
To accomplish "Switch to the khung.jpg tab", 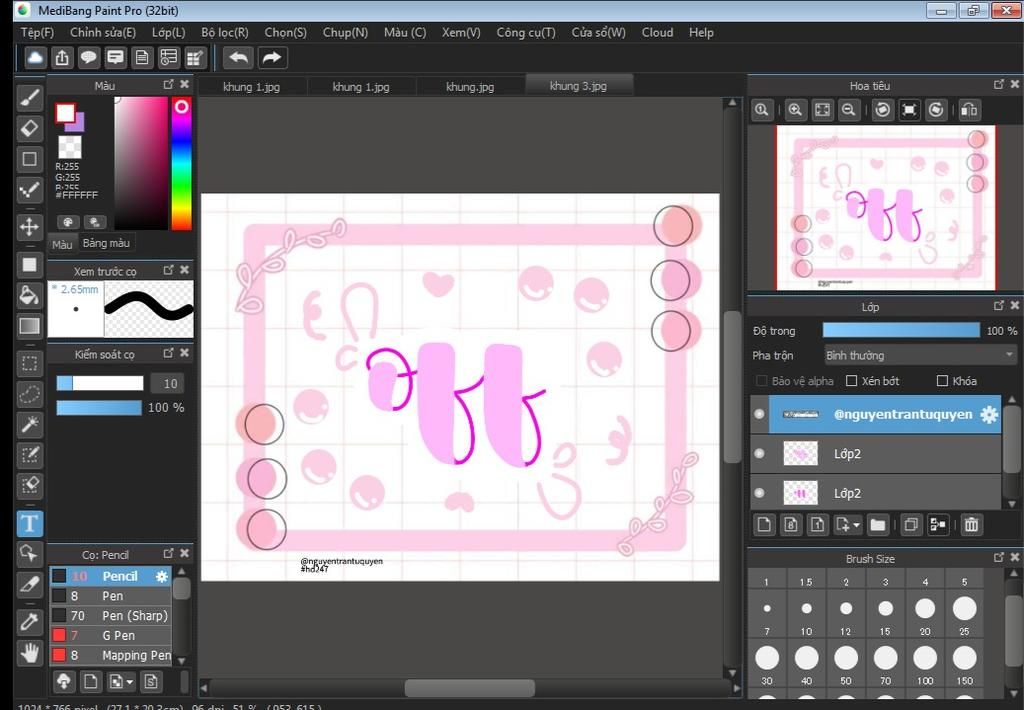I will tap(470, 86).
